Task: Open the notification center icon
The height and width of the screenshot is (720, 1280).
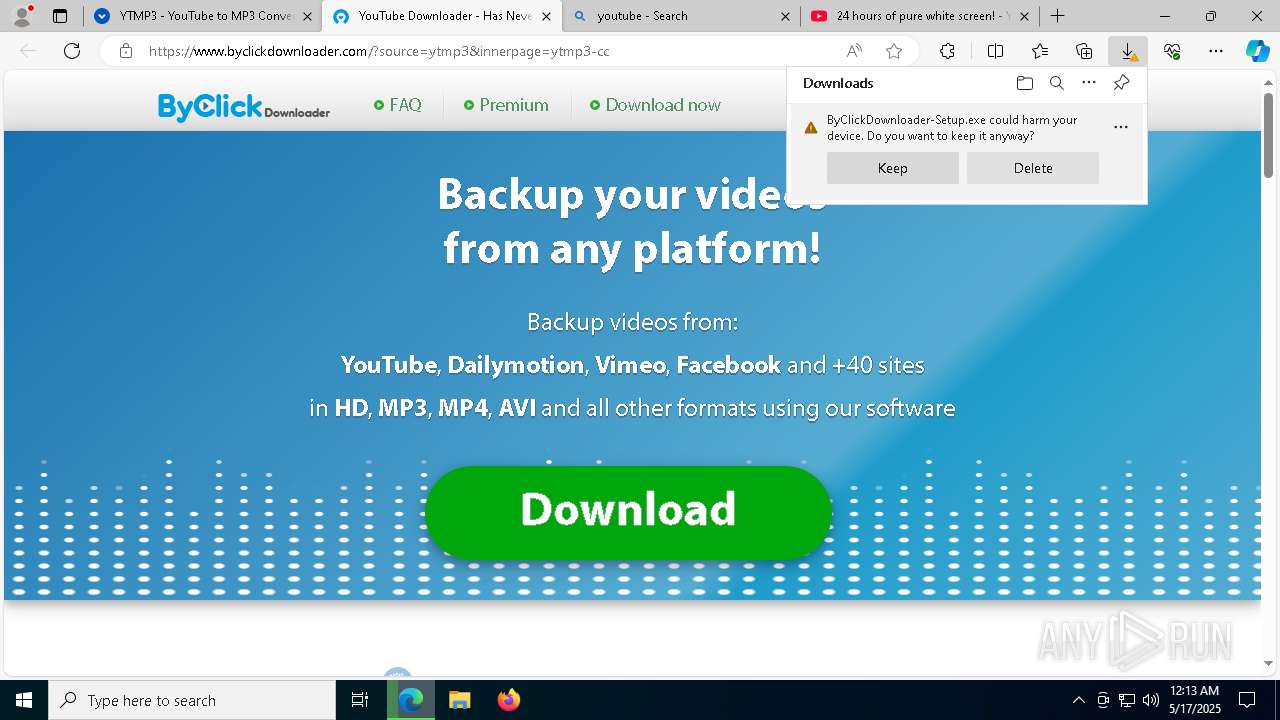Action: [x=1247, y=700]
